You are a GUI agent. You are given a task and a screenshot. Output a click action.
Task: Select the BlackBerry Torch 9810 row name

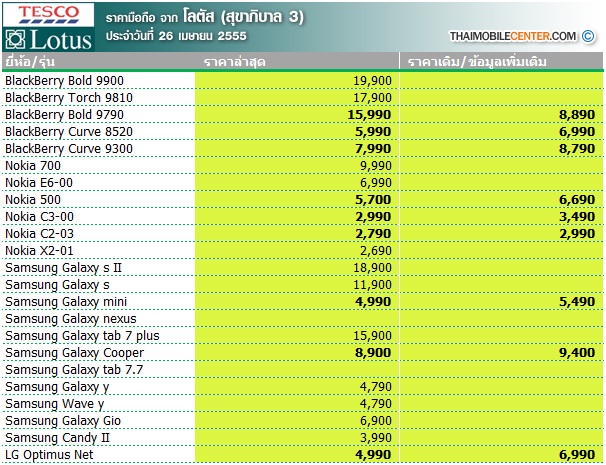69,98
